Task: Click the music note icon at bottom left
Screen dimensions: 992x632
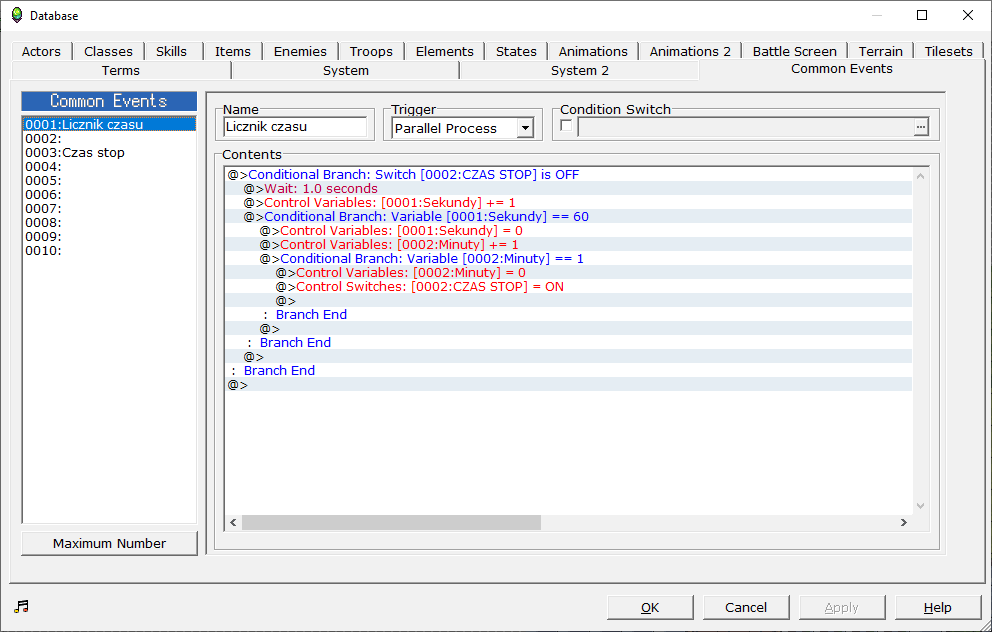Action: tap(22, 607)
